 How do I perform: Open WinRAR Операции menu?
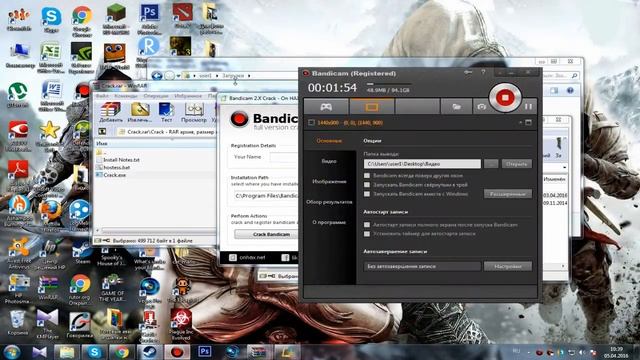pyautogui.click(x=156, y=96)
